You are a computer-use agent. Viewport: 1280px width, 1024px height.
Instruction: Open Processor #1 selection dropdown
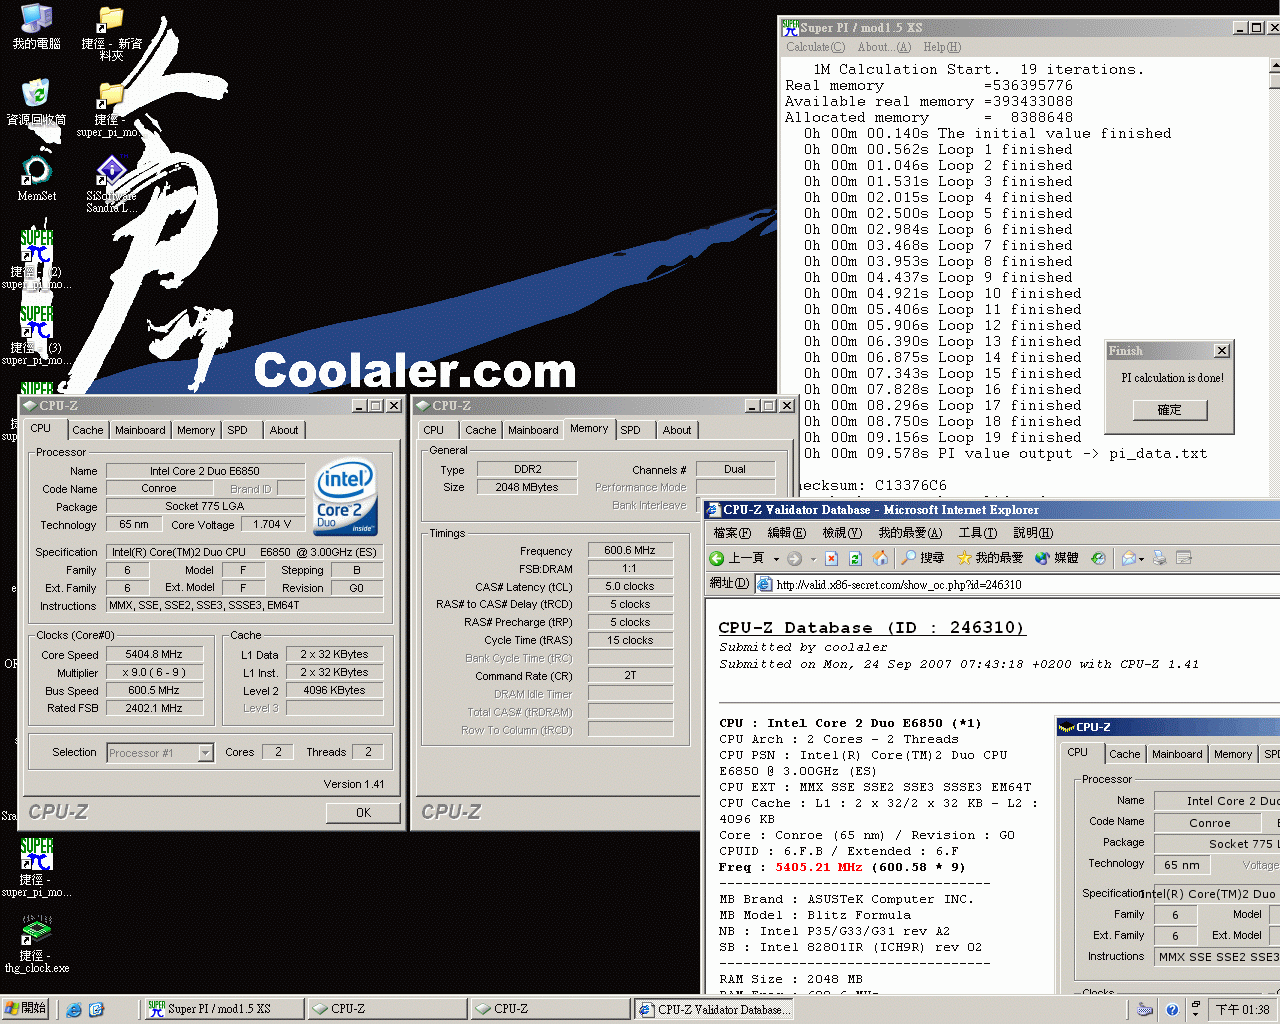coord(205,753)
